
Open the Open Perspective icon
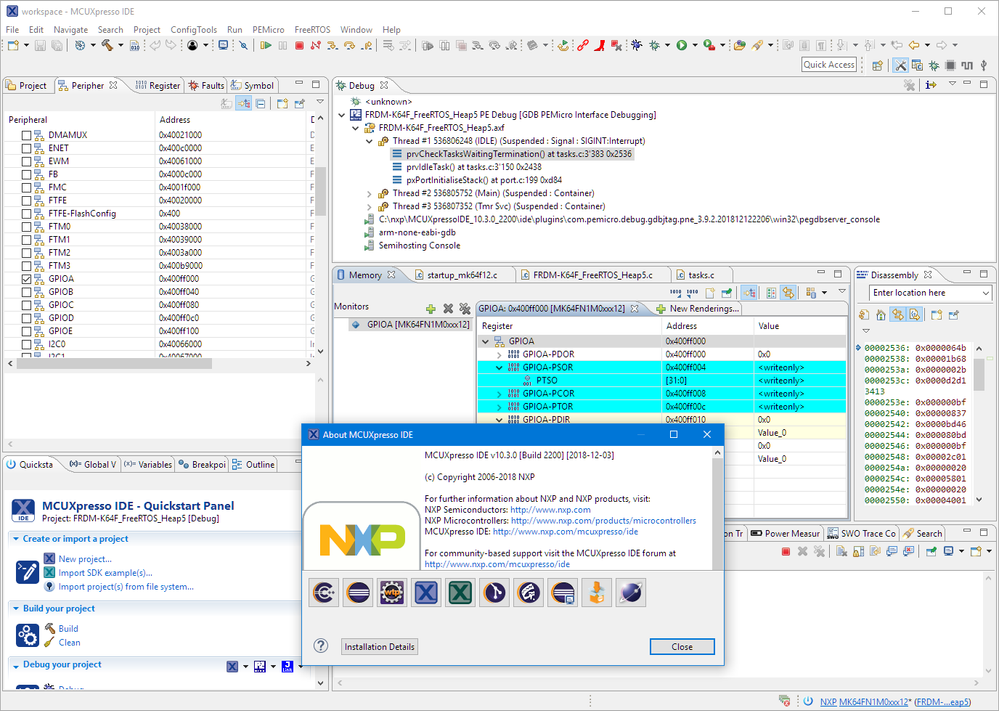tap(877, 65)
